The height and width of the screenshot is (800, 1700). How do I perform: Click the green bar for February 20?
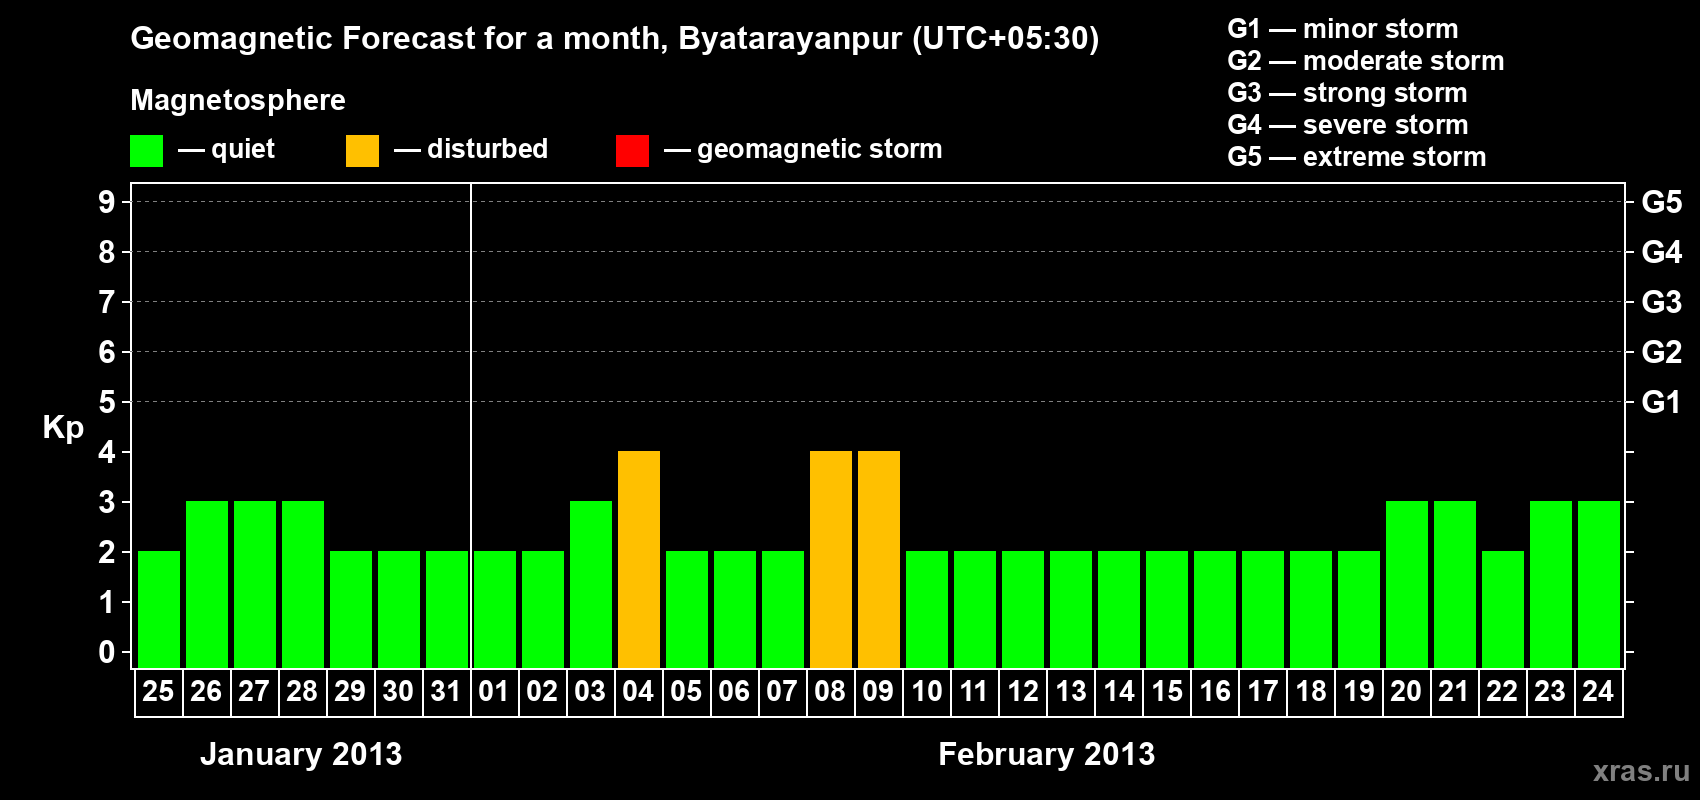[1407, 585]
